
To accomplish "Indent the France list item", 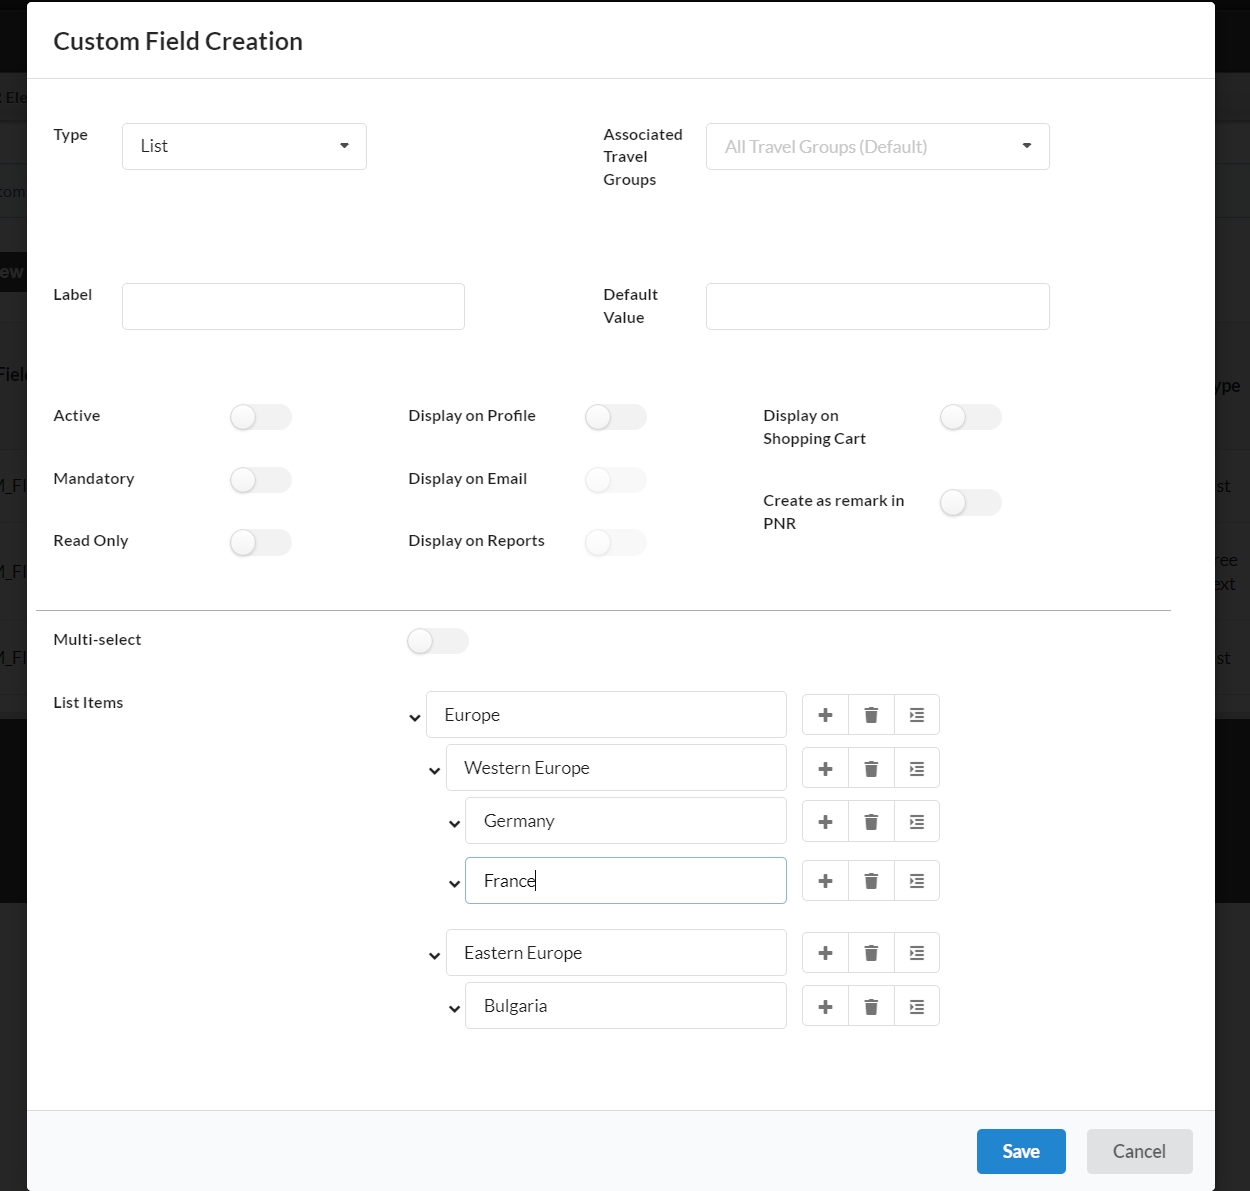I will click(917, 881).
